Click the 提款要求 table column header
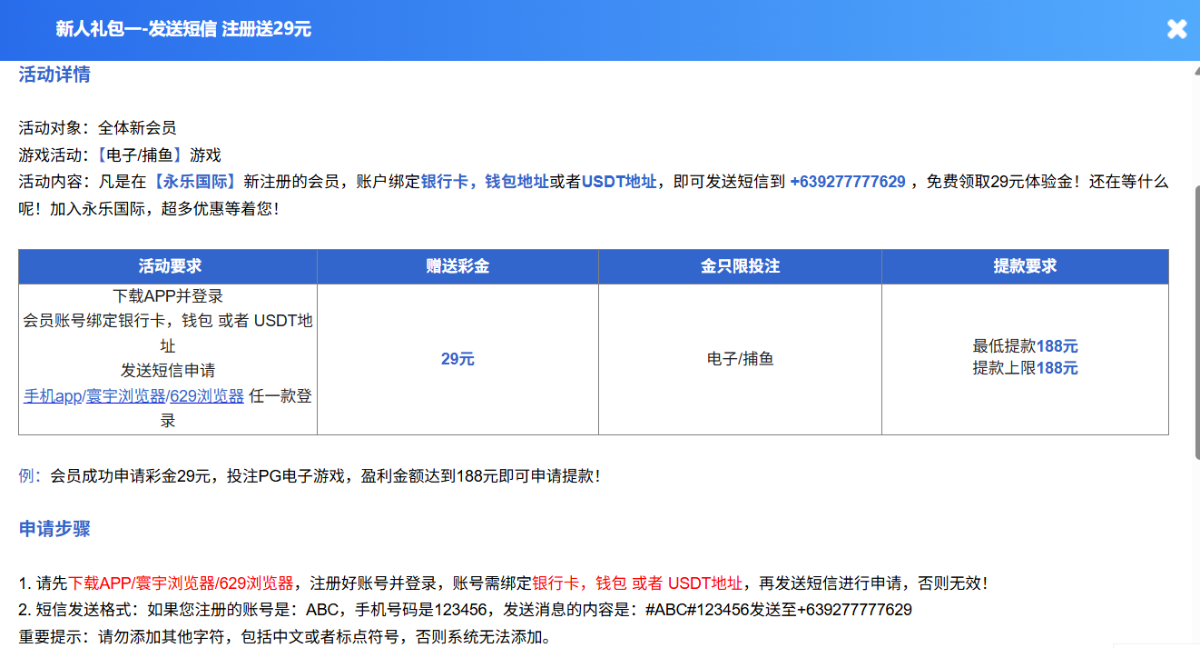1200x648 pixels. (x=1024, y=266)
